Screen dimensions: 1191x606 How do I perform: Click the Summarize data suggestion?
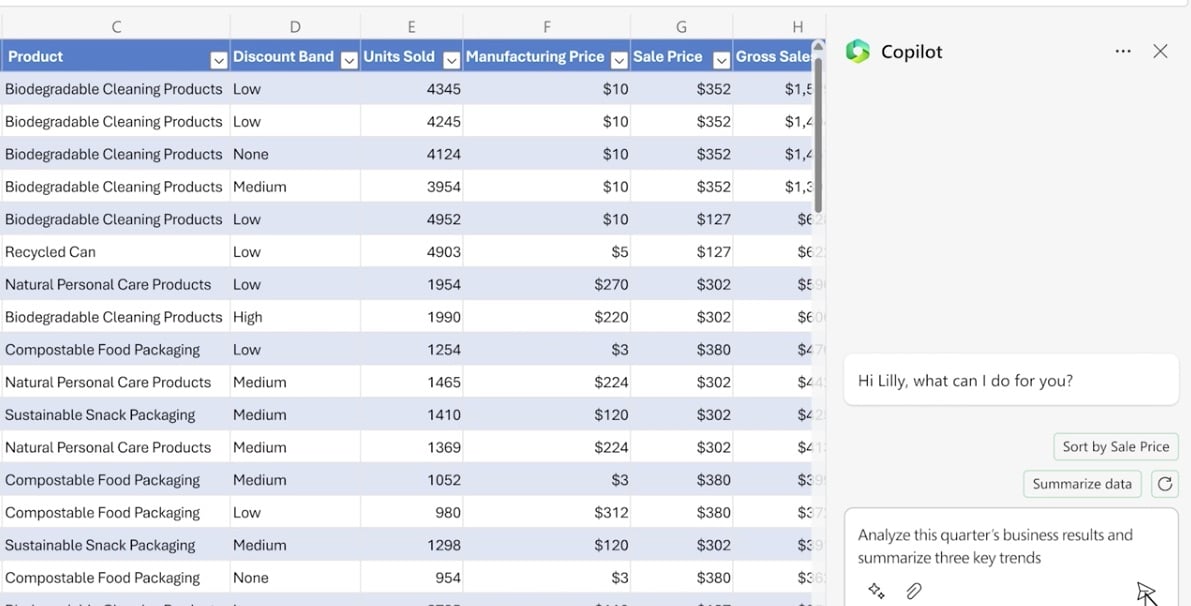1082,484
